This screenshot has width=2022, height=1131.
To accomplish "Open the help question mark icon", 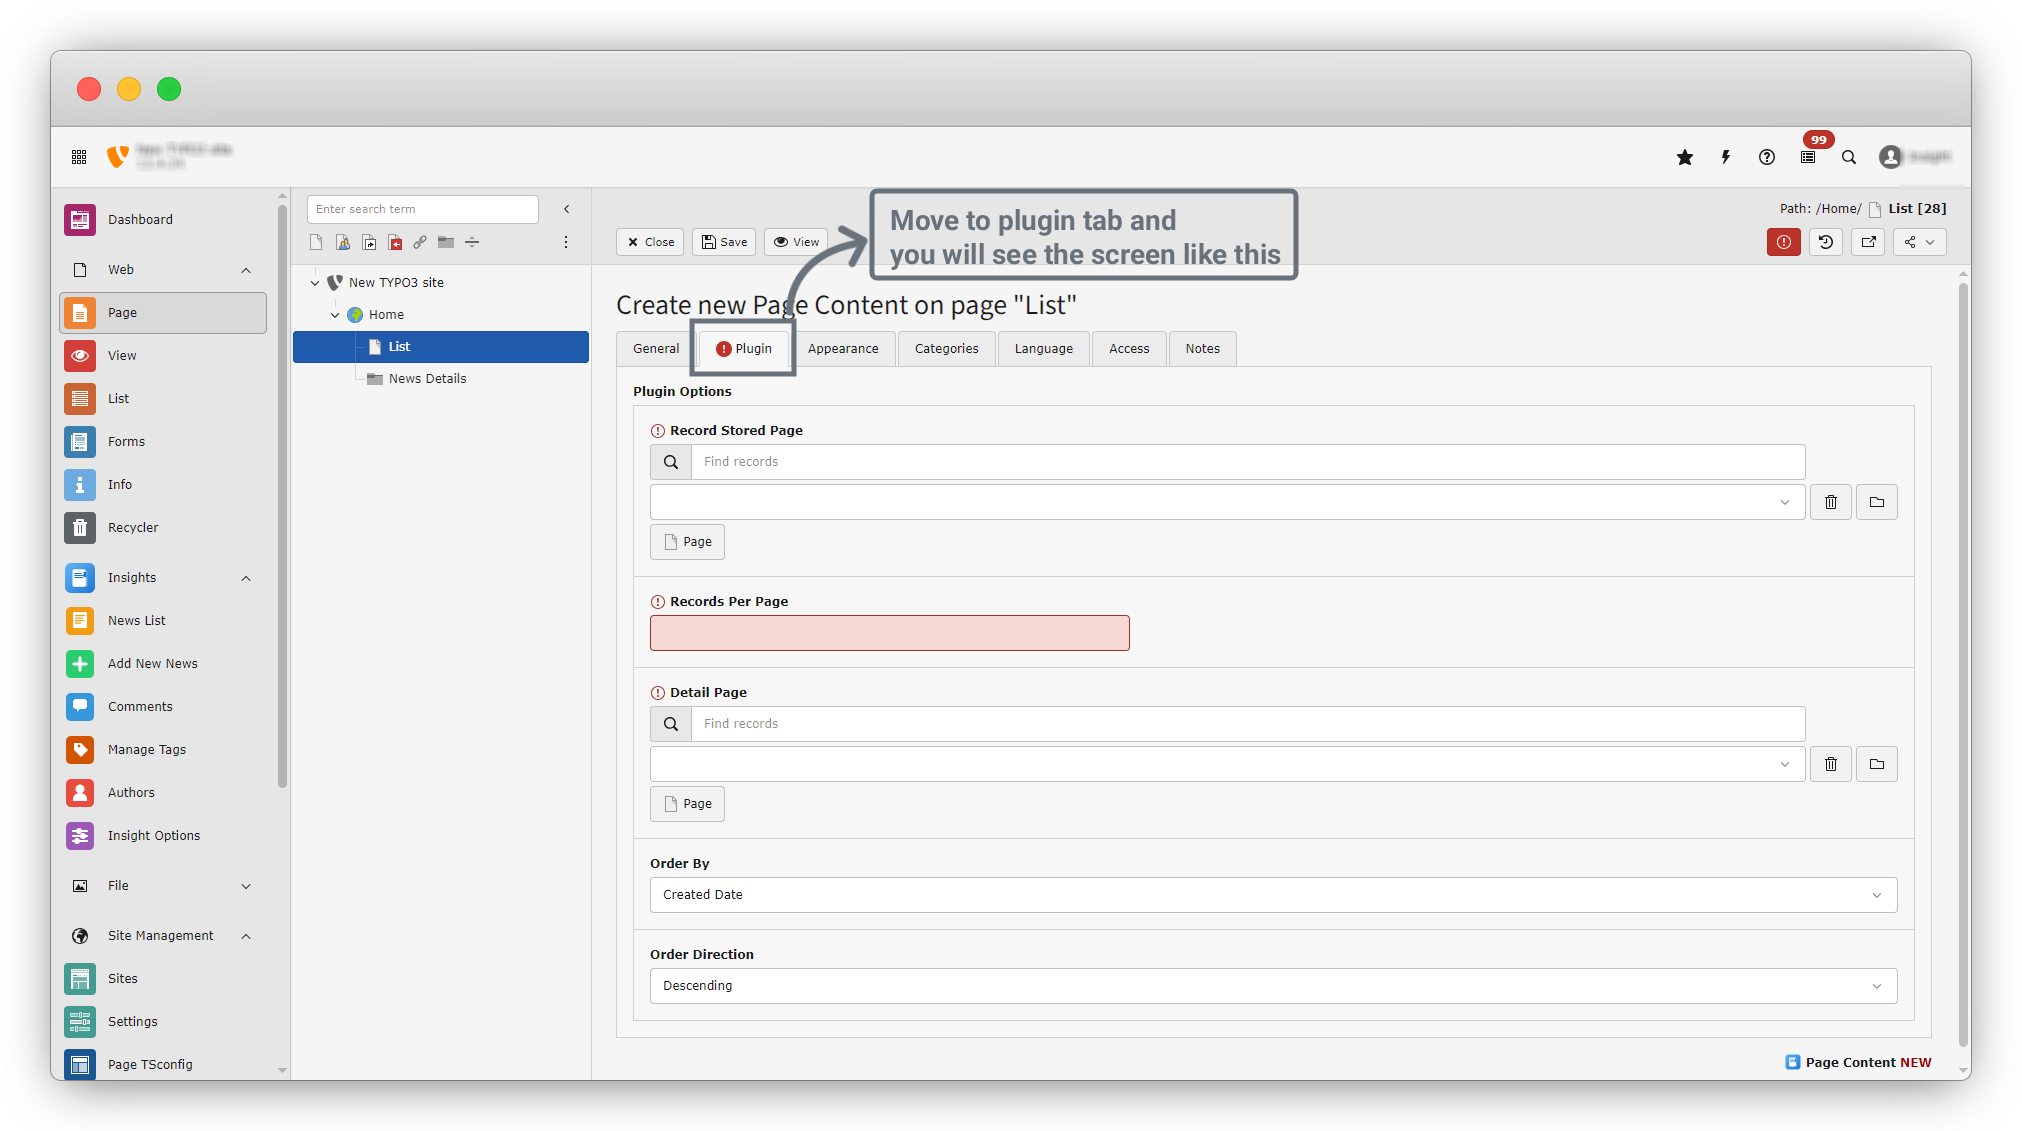I will [x=1767, y=157].
